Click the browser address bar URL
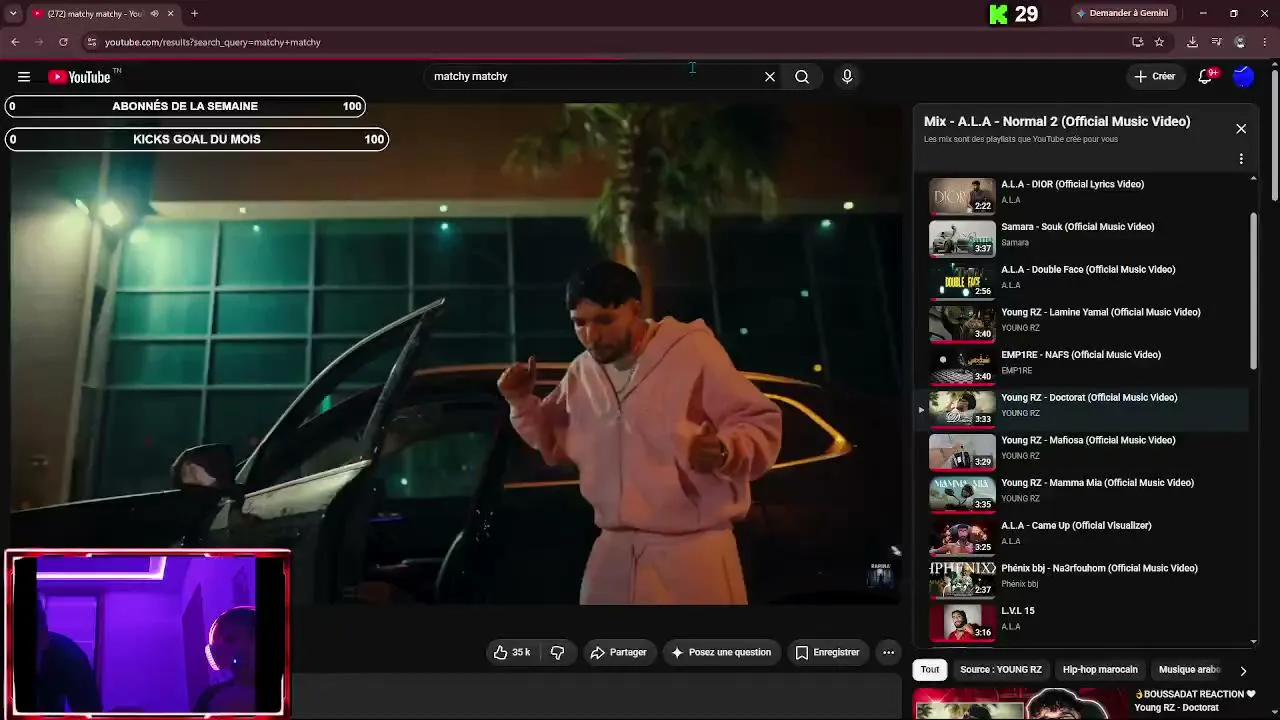 pyautogui.click(x=213, y=42)
